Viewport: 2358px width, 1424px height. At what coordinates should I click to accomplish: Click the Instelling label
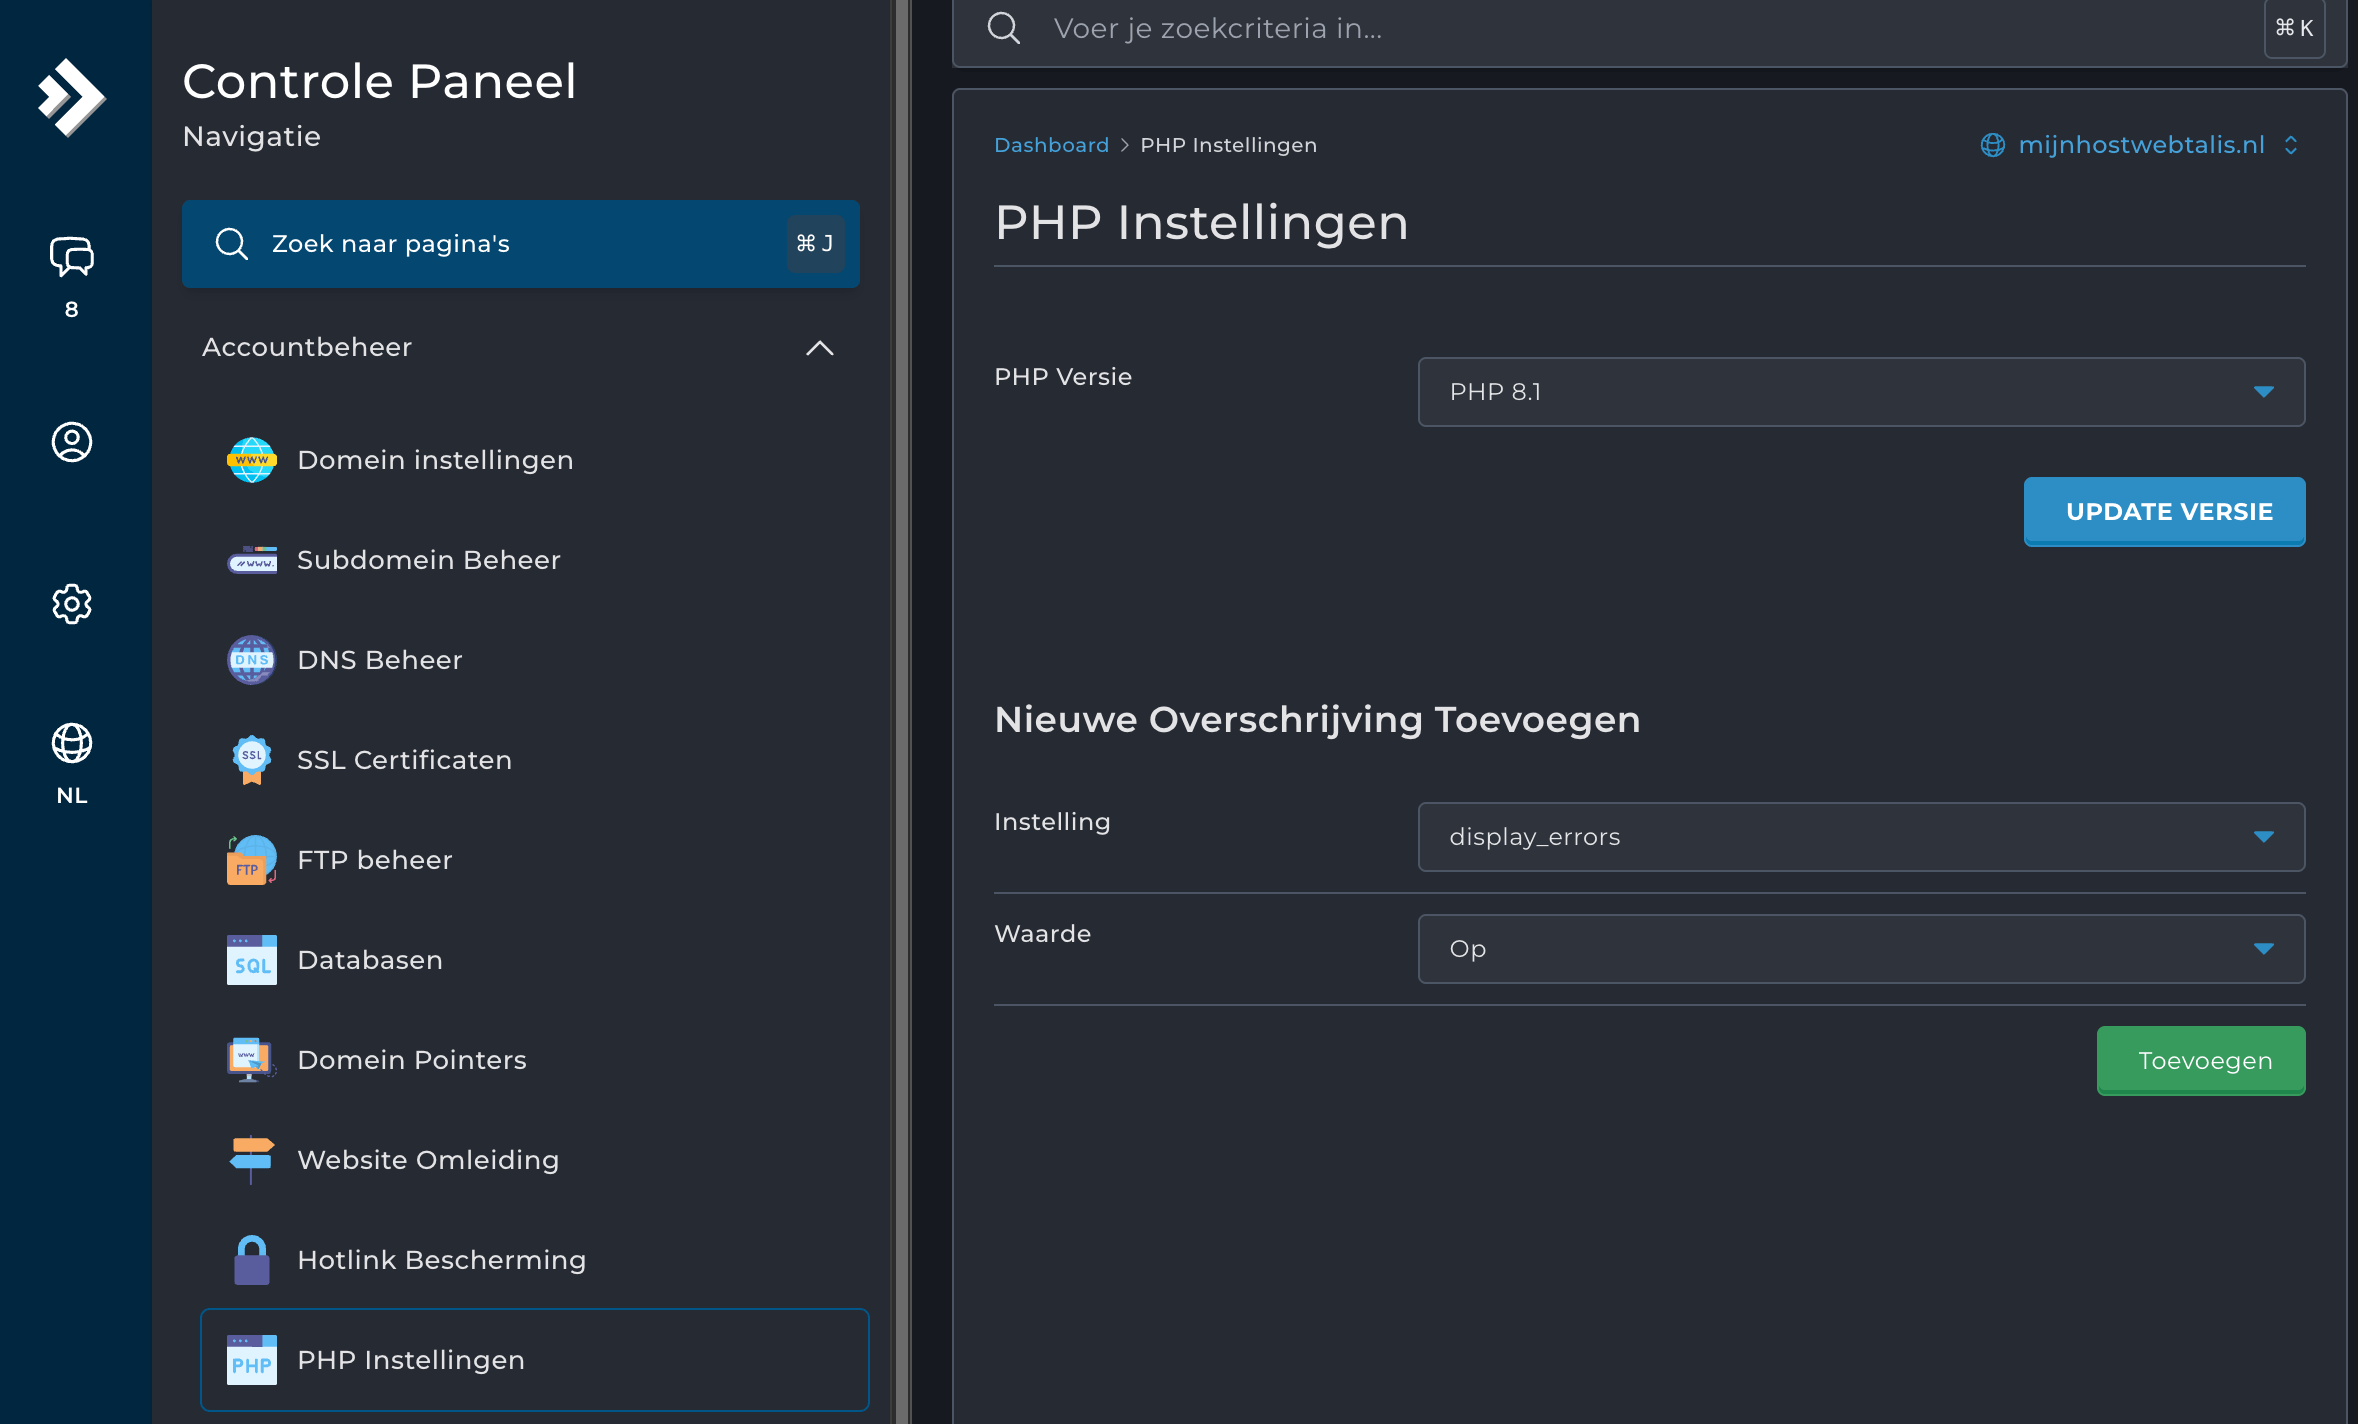click(x=1052, y=822)
